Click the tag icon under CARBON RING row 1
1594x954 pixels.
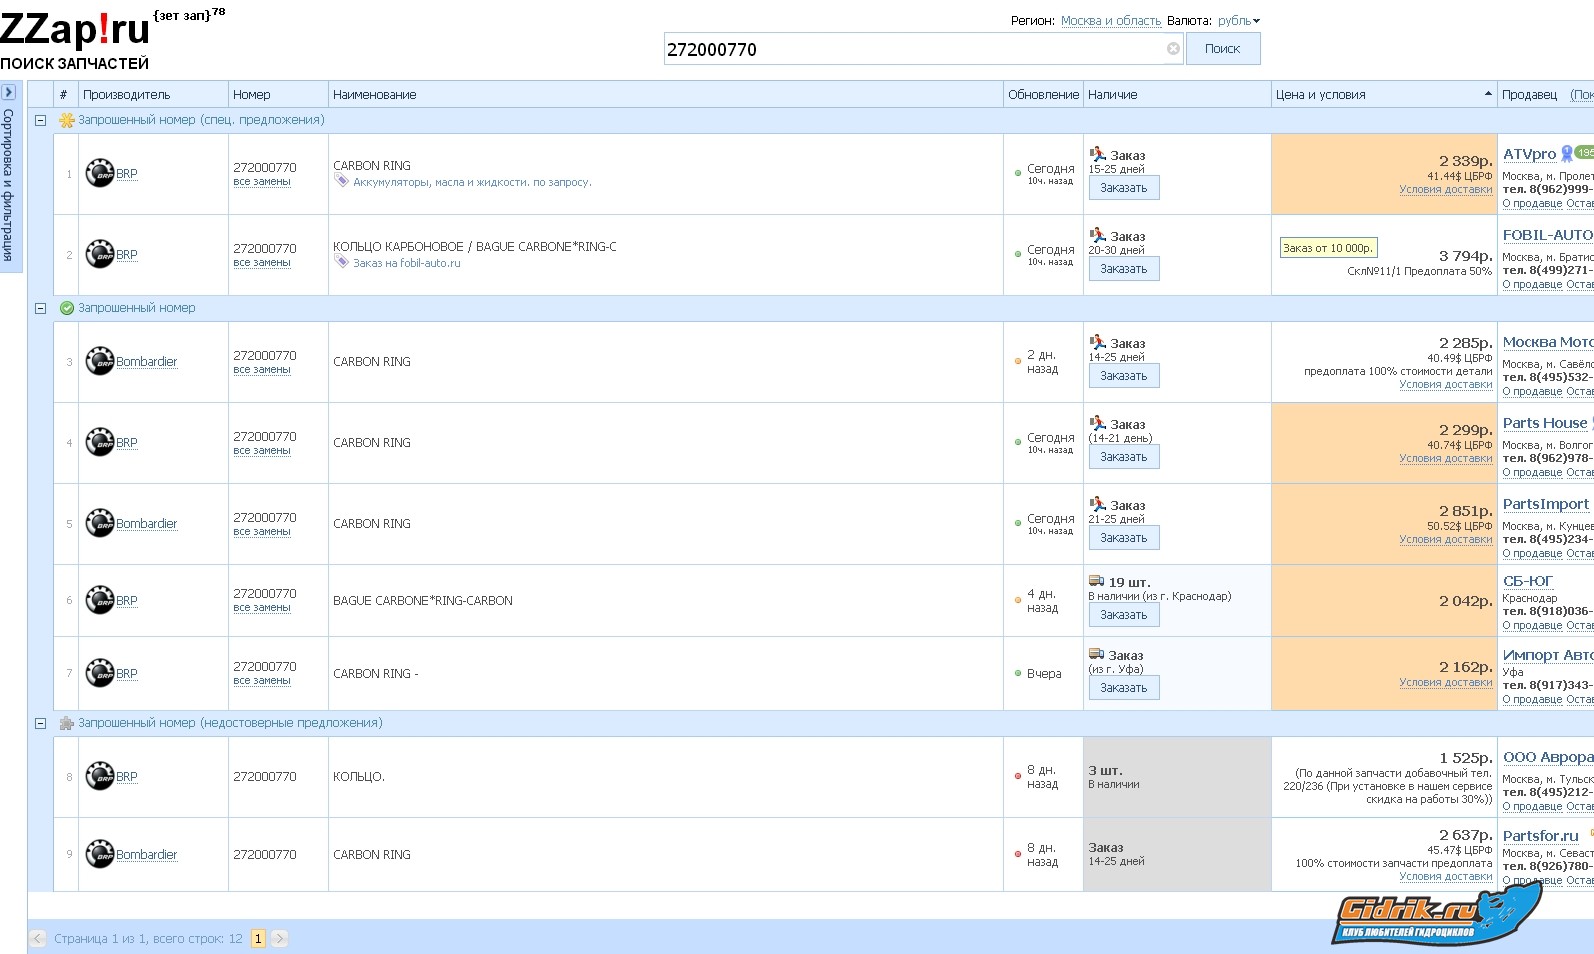pyautogui.click(x=341, y=182)
